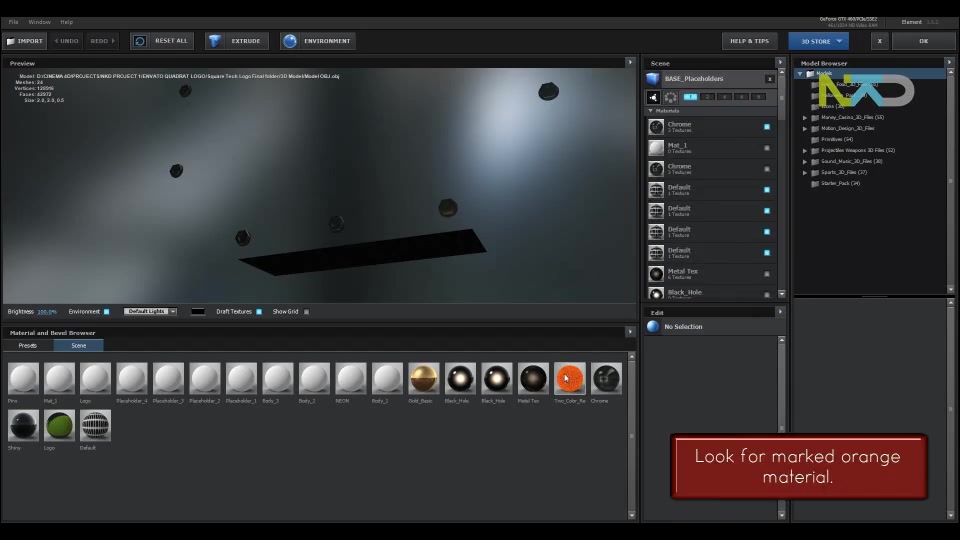The image size is (960, 540).
Task: Select the Gold_Basic material sphere
Action: pyautogui.click(x=424, y=378)
